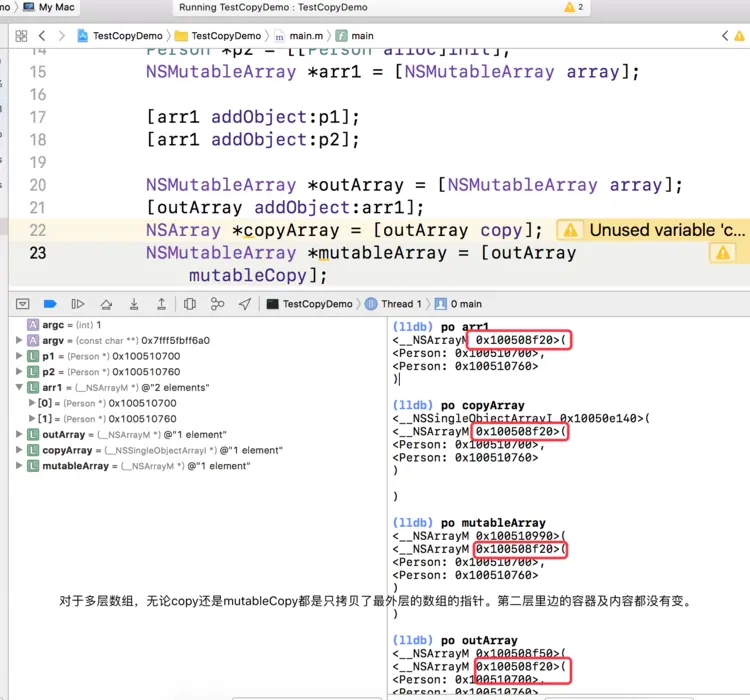The width and height of the screenshot is (750, 700).
Task: Expand the argv variable
Action: click(x=19, y=340)
